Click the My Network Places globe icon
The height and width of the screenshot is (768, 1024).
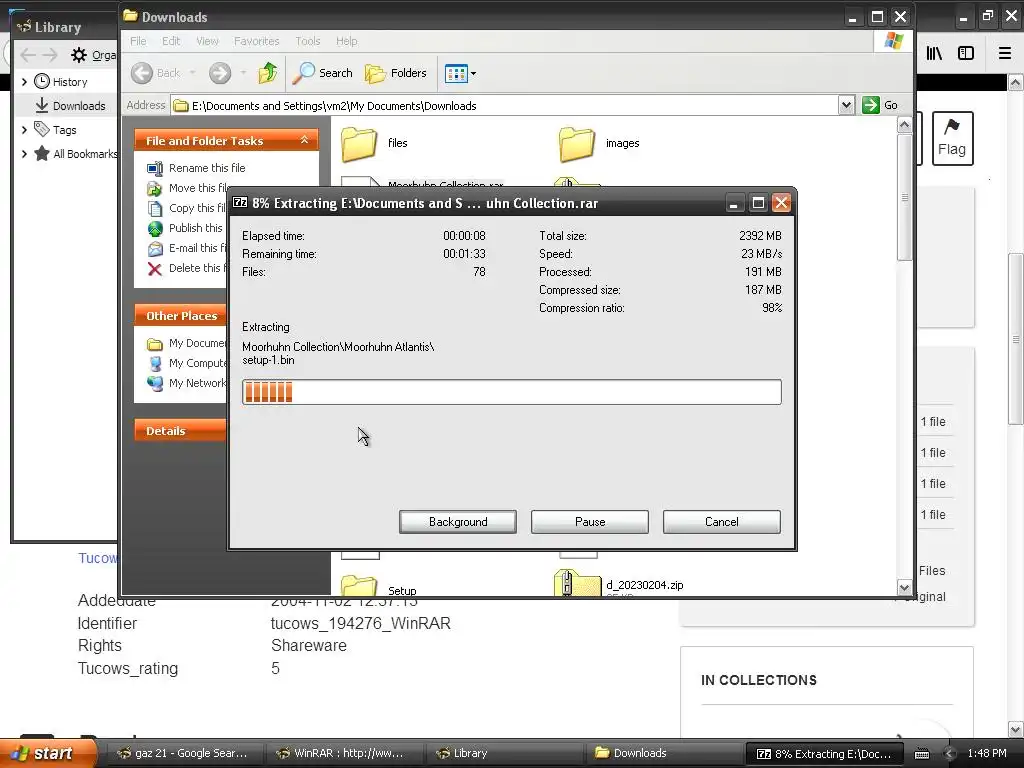pos(155,383)
